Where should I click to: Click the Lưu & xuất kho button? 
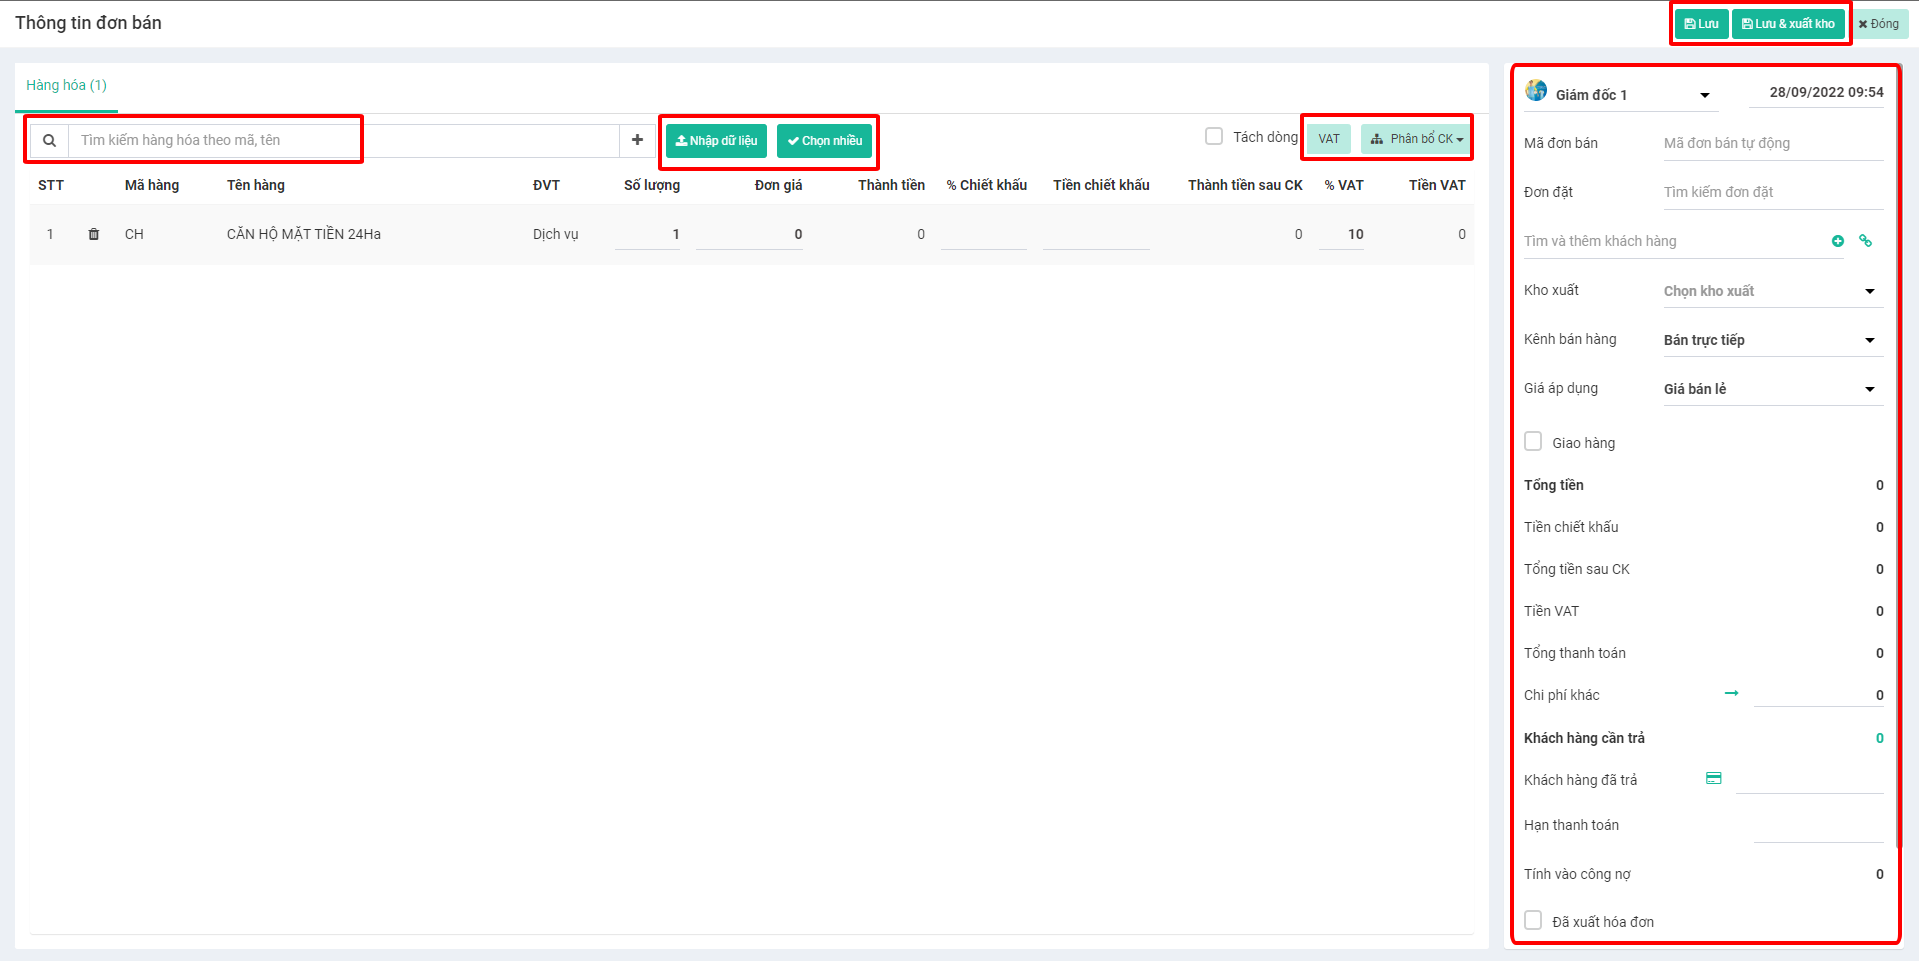point(1788,24)
